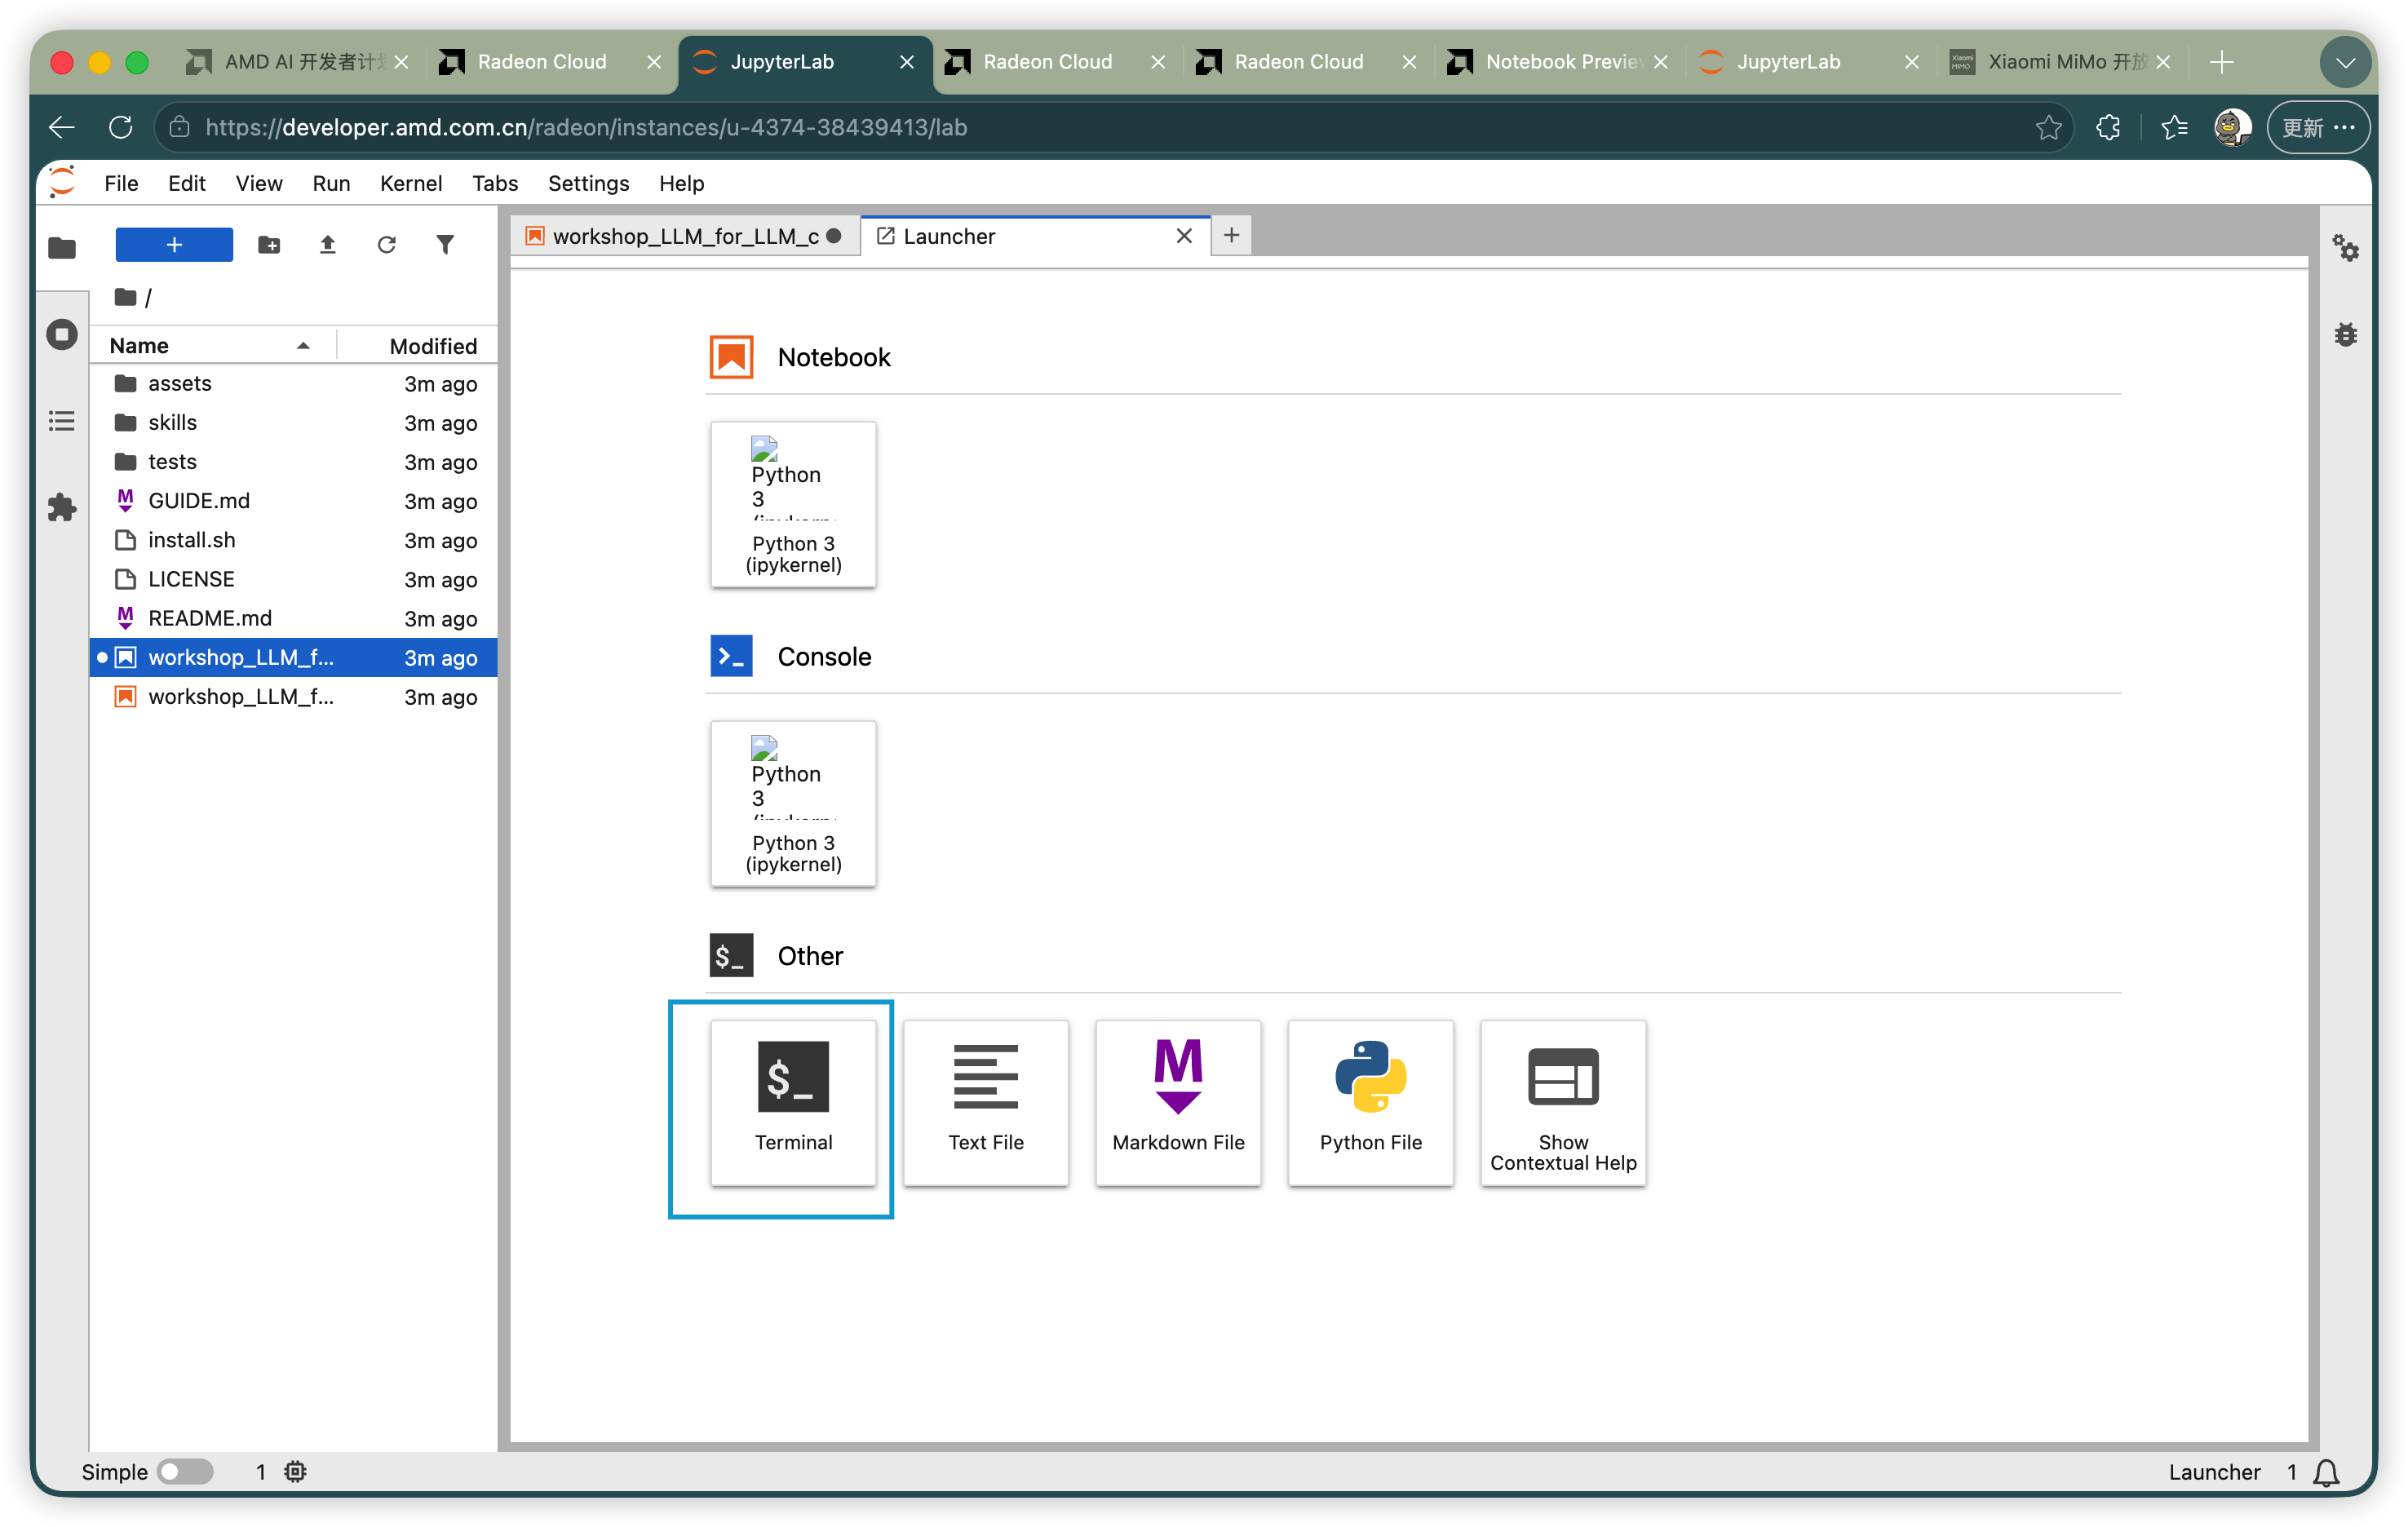Click the browser 更新 update button

2318,127
